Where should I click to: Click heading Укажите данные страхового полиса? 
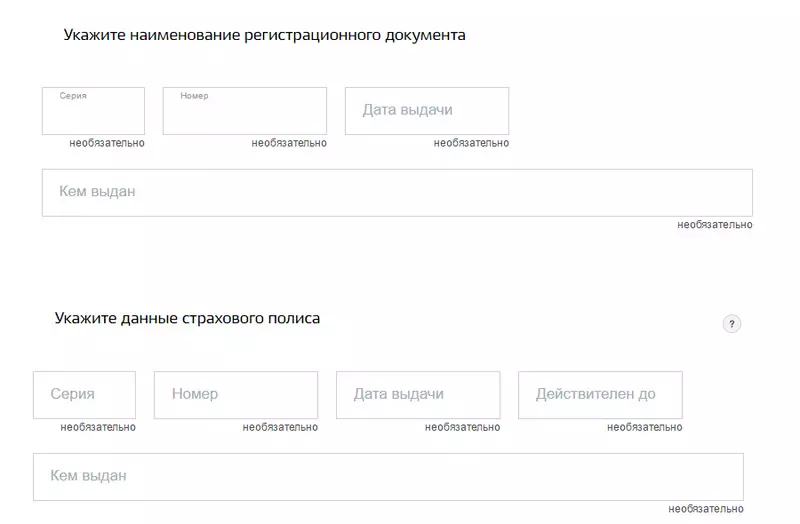click(187, 318)
